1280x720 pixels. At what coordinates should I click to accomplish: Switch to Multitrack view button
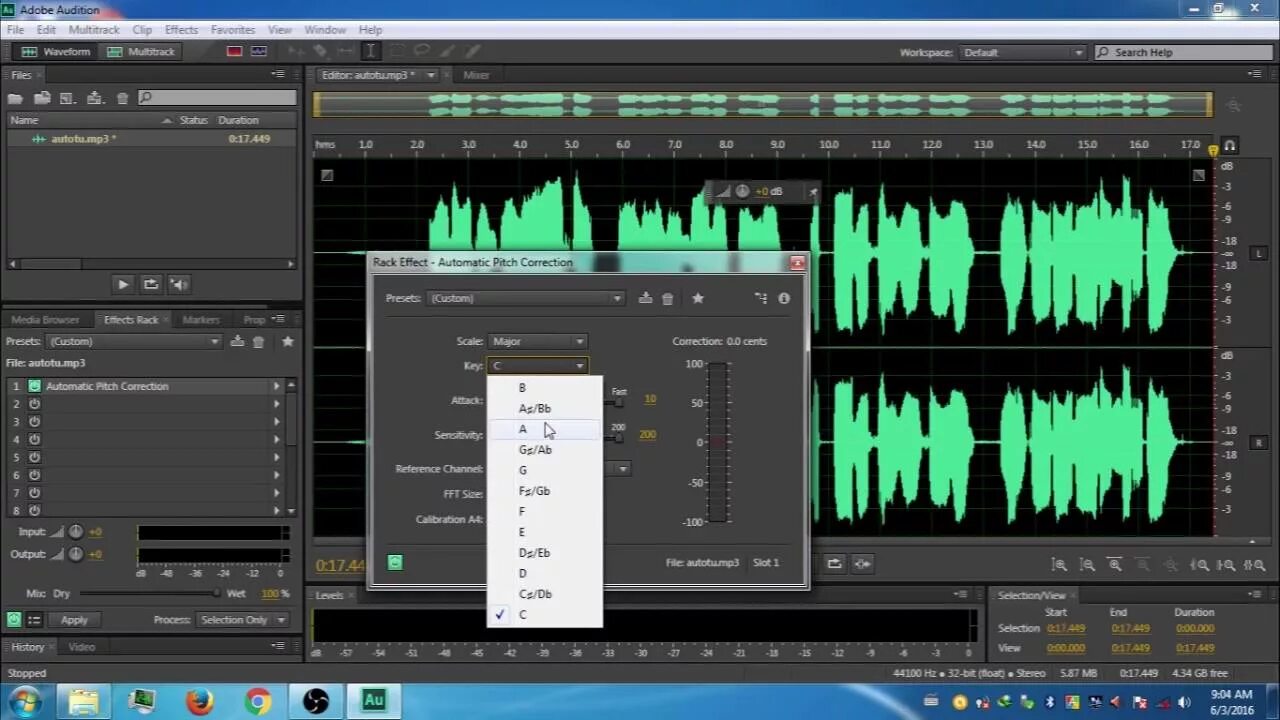(x=141, y=52)
